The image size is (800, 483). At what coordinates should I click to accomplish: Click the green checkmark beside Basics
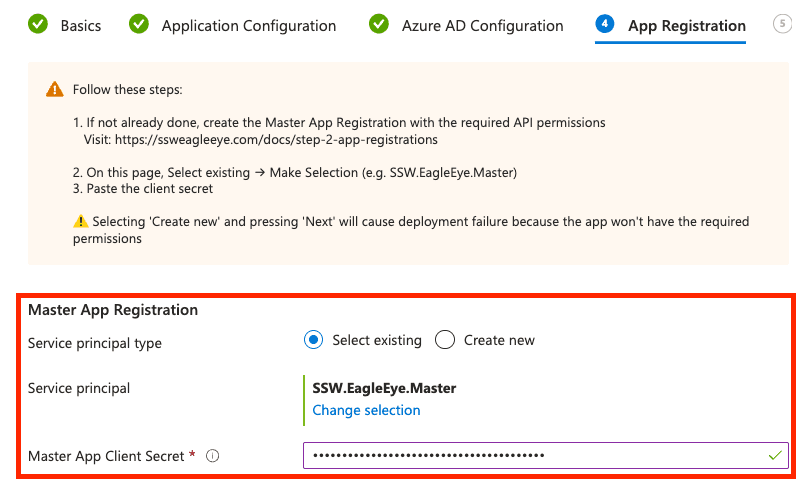coord(38,23)
